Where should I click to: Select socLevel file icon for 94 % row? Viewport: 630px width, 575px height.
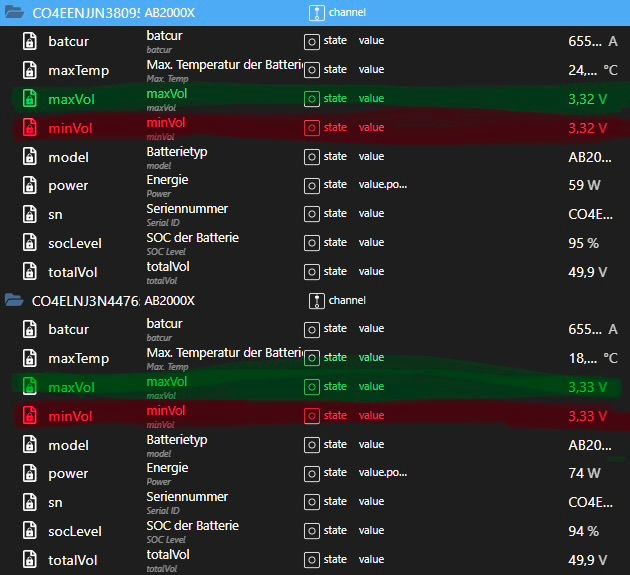(30, 531)
